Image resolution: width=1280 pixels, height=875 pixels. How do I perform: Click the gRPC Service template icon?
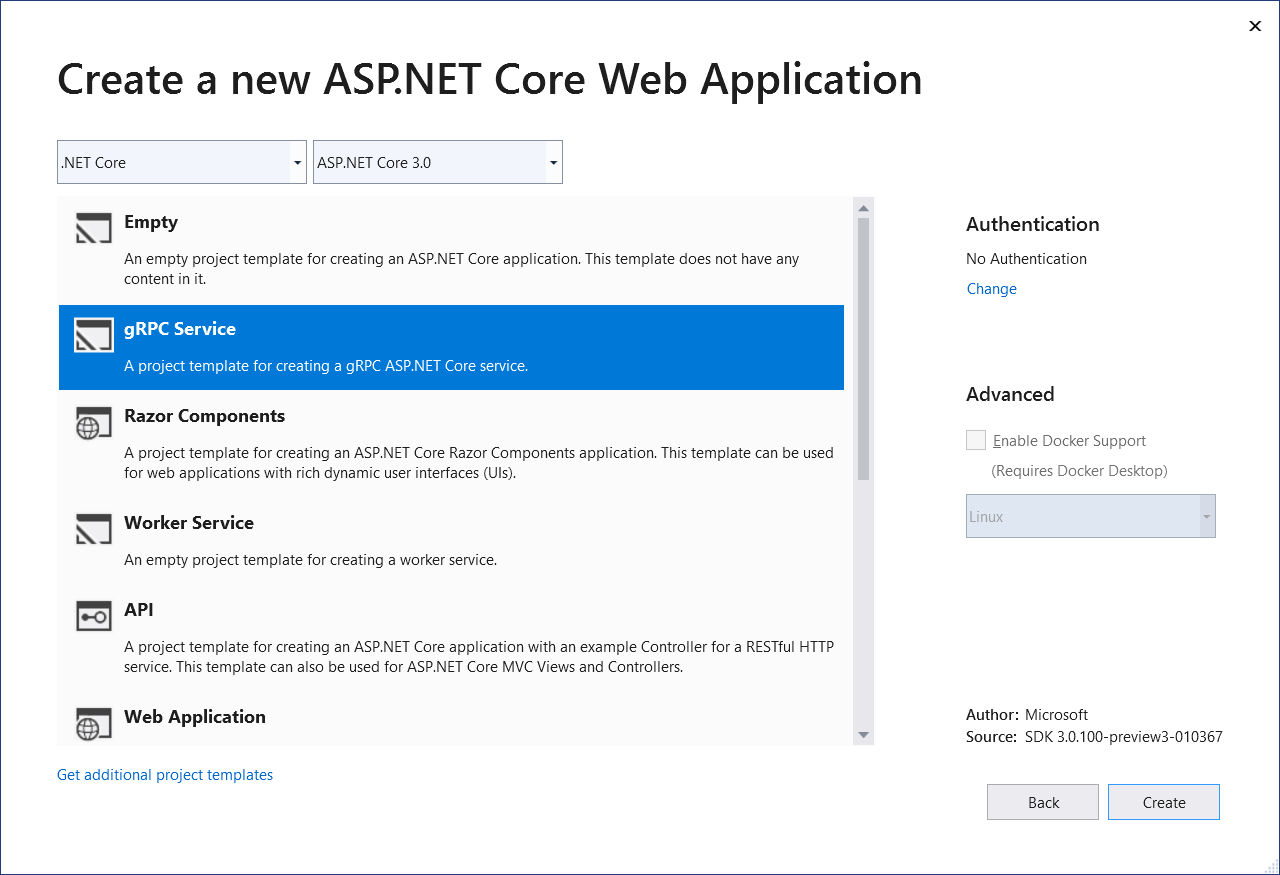pyautogui.click(x=94, y=335)
